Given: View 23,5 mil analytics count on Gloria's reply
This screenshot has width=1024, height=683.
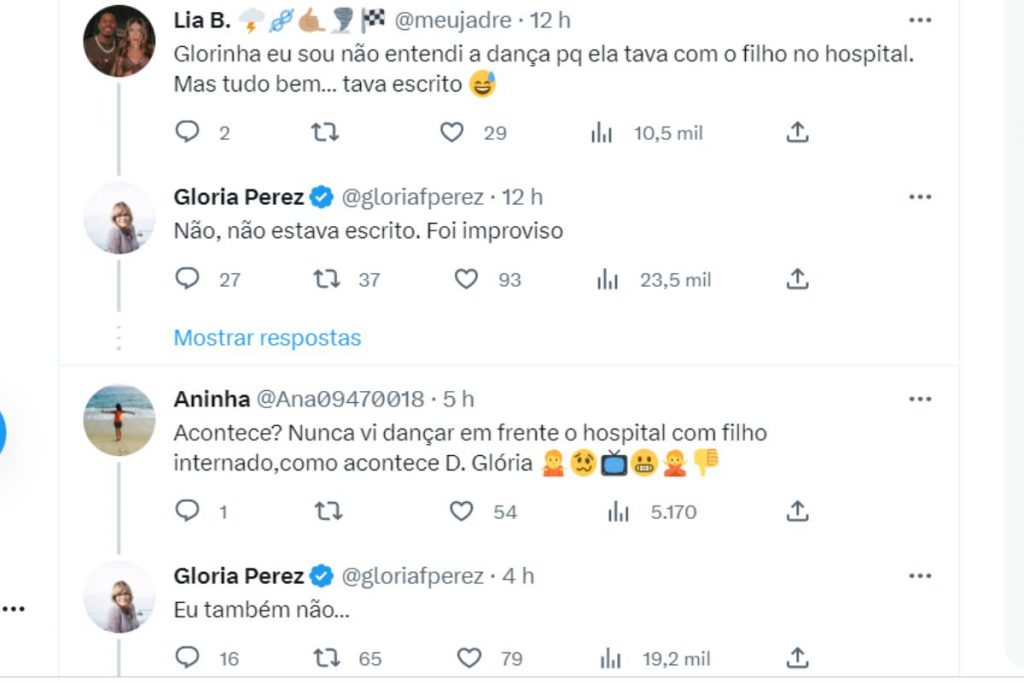Looking at the screenshot, I should [674, 280].
